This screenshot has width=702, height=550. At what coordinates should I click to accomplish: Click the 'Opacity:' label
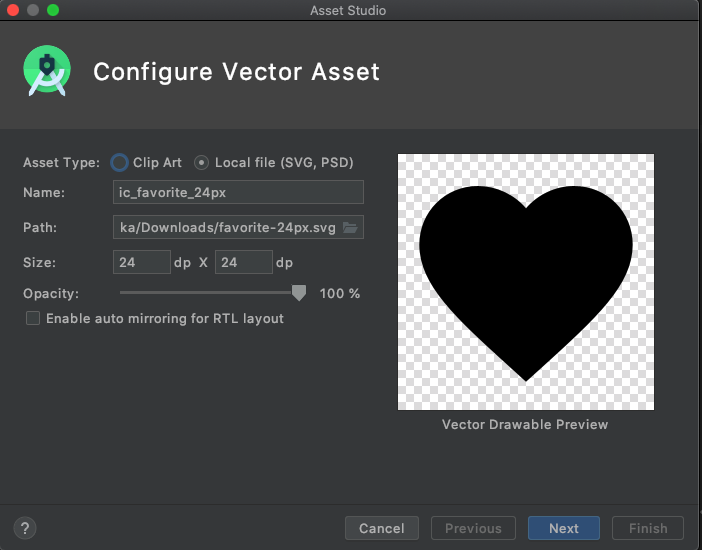point(51,293)
